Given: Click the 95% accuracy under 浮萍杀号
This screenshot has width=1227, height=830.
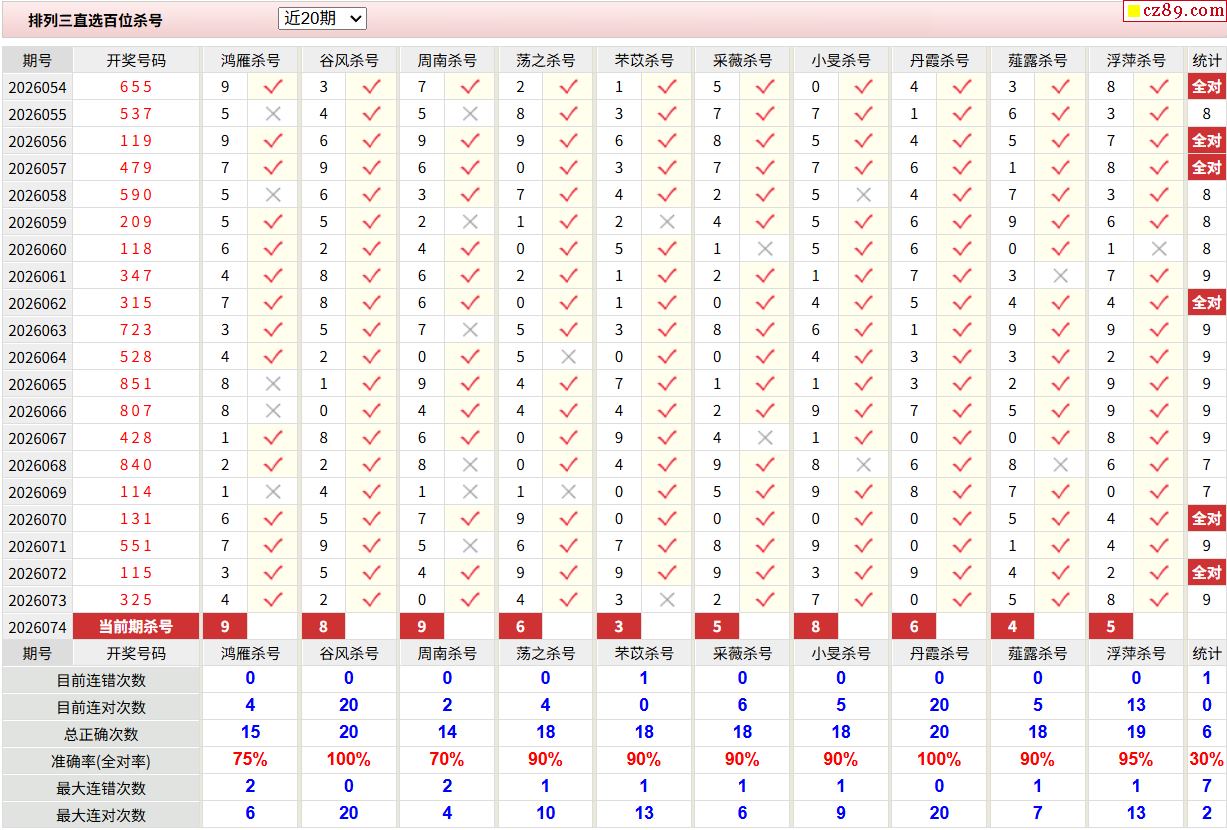Looking at the screenshot, I should (1136, 760).
